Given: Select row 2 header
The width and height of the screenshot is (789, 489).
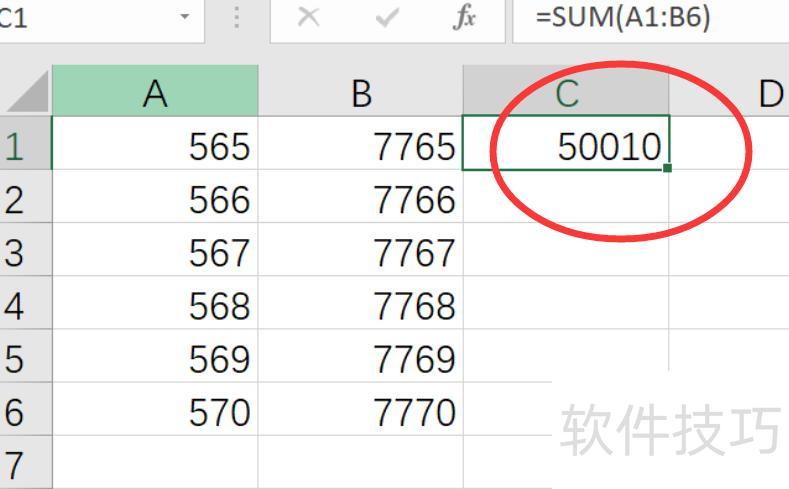Looking at the screenshot, I should 26,196.
